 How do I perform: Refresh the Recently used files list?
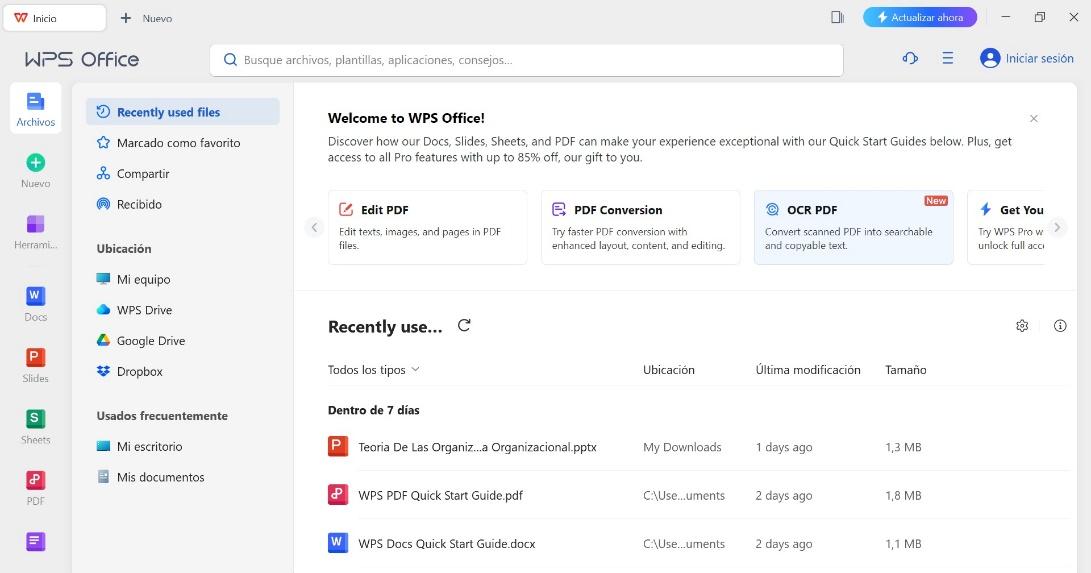click(464, 325)
